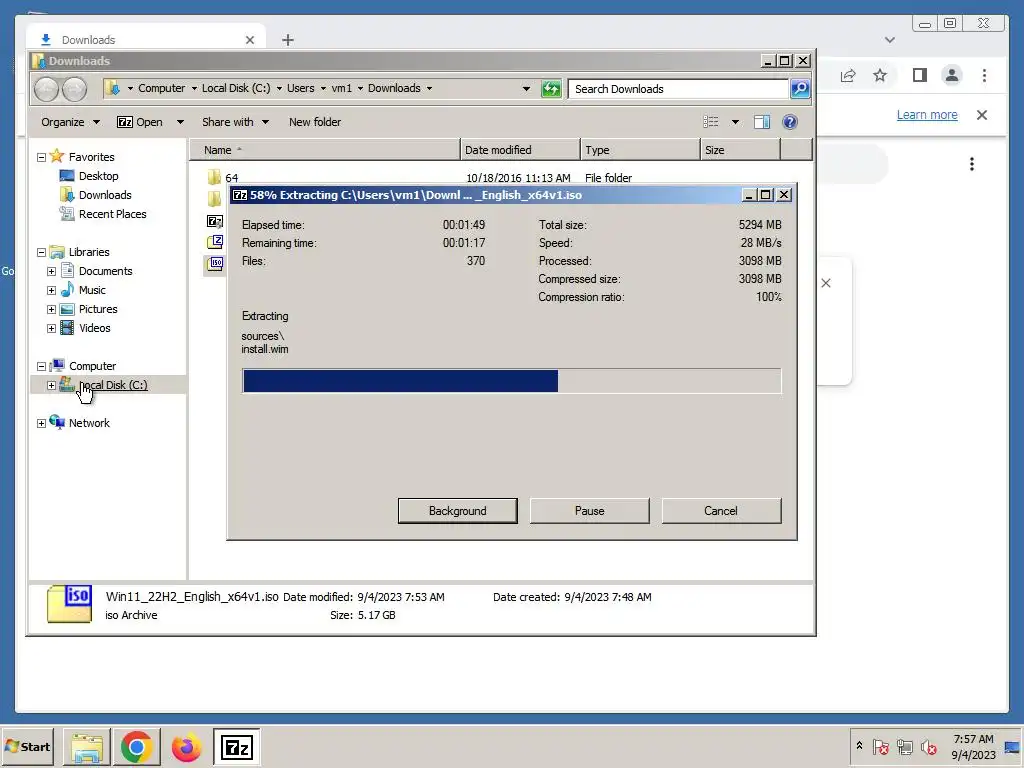1024x768 pixels.
Task: Click the Explorer Back arrow button
Action: [46, 89]
